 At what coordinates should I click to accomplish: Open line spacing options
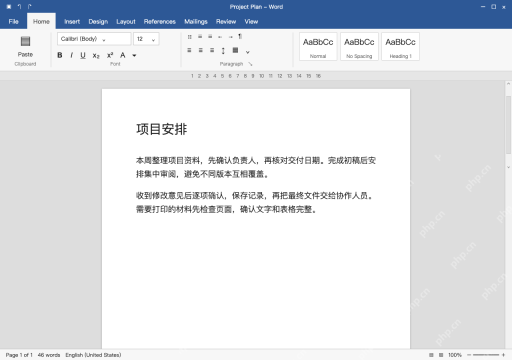pyautogui.click(x=223, y=51)
